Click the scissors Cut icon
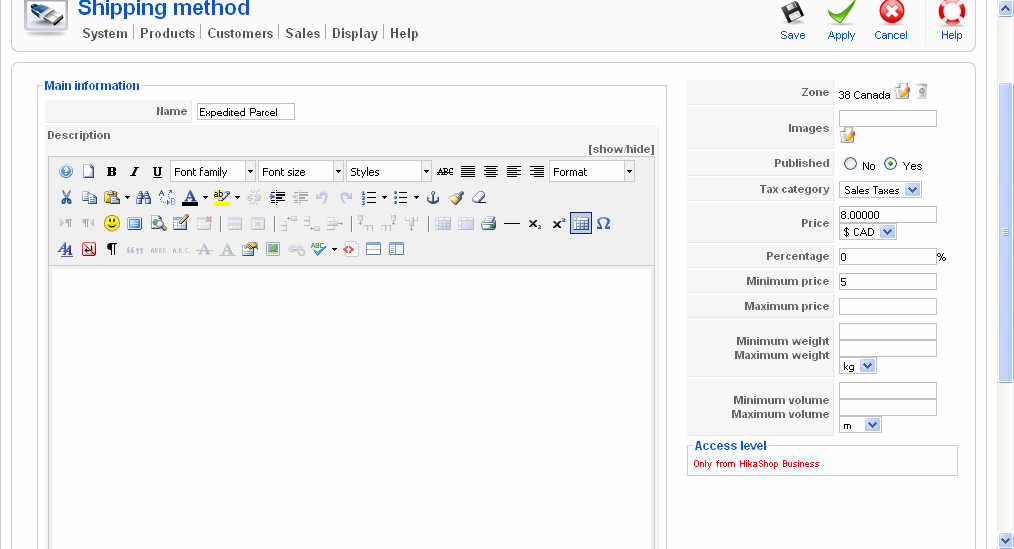1014x549 pixels. [66, 198]
